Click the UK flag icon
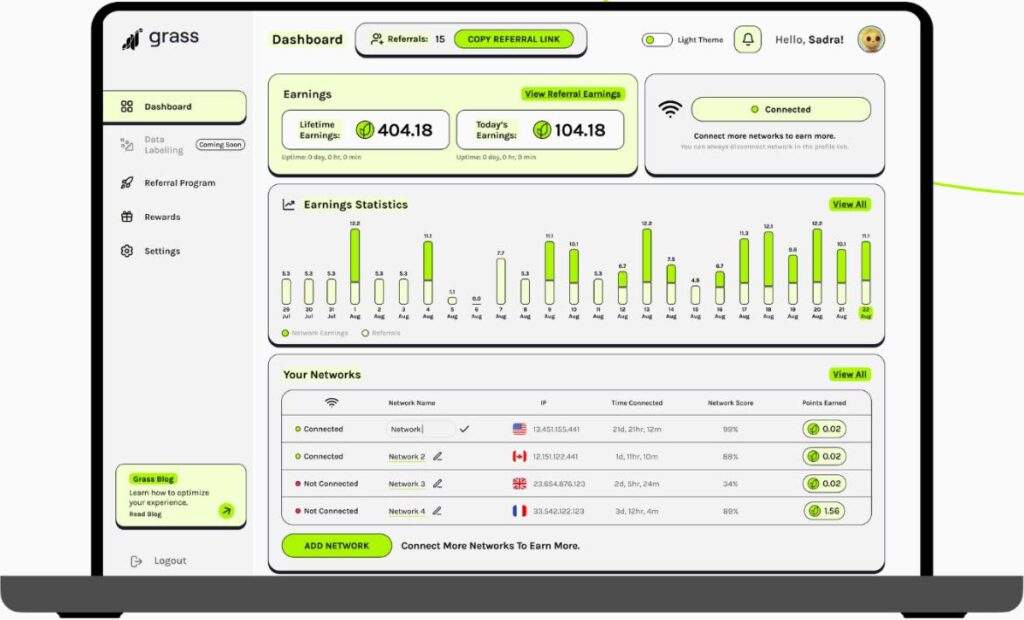This screenshot has width=1024, height=620. [519, 484]
